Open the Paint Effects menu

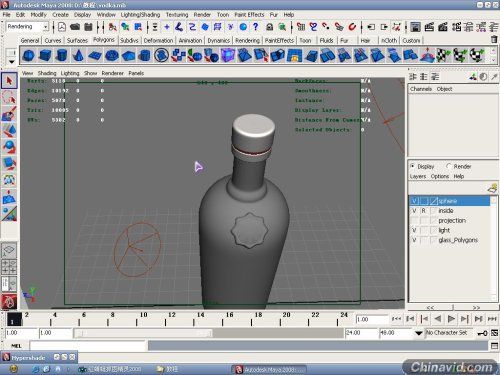point(249,15)
